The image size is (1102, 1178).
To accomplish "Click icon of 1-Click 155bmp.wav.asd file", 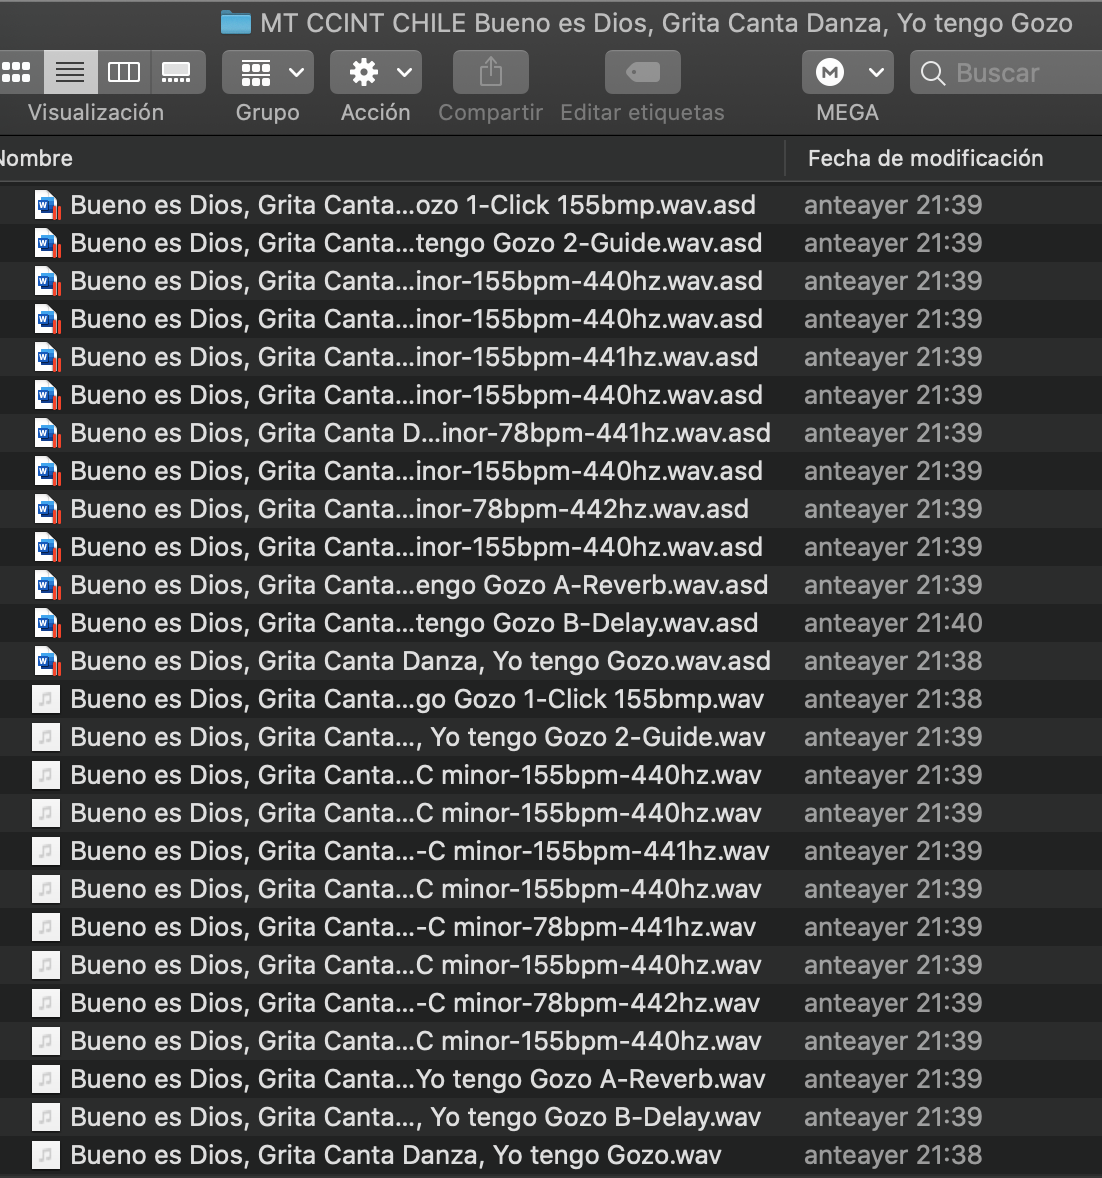I will coord(47,205).
